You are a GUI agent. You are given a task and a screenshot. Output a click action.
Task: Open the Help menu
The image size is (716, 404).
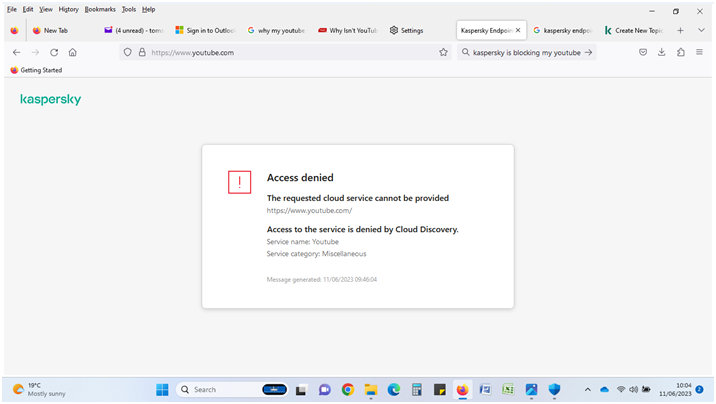click(x=148, y=9)
